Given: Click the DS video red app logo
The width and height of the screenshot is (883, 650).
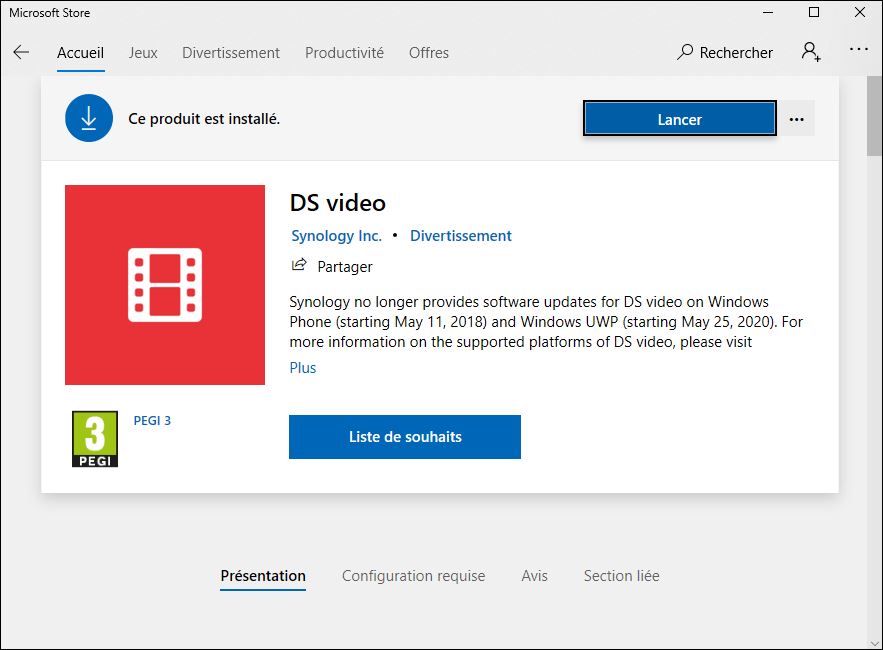Looking at the screenshot, I should point(165,285).
